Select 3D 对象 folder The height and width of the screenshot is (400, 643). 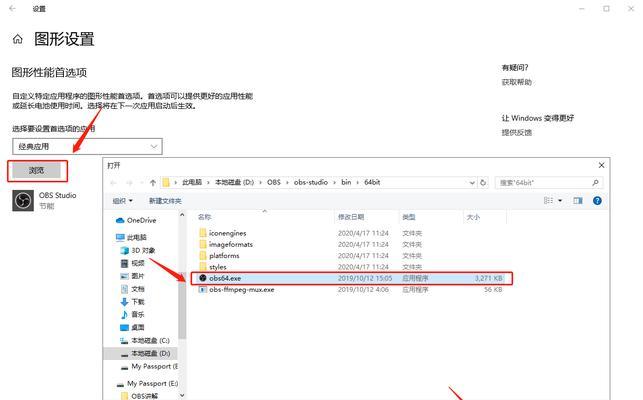click(137, 250)
